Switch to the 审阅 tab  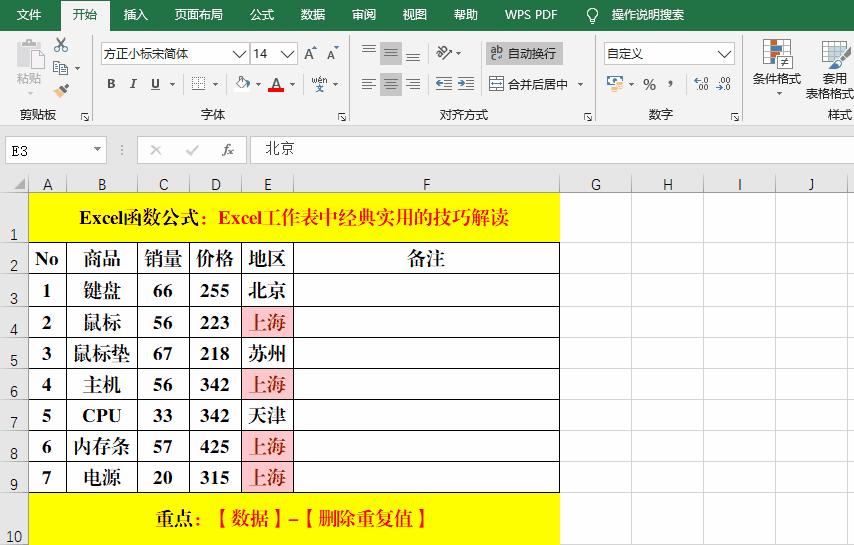364,15
